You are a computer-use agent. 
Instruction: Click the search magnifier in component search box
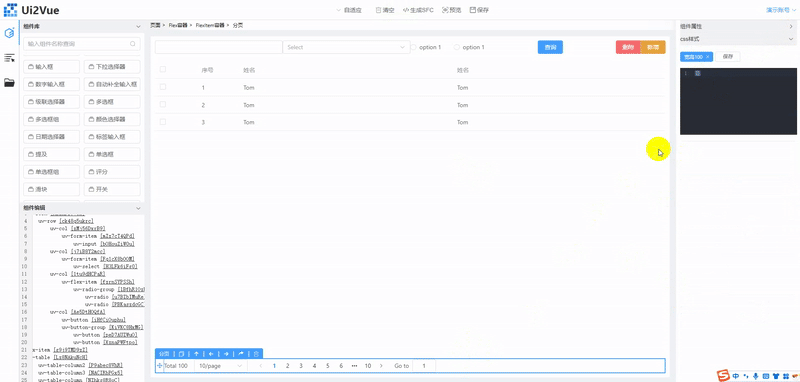pos(133,44)
